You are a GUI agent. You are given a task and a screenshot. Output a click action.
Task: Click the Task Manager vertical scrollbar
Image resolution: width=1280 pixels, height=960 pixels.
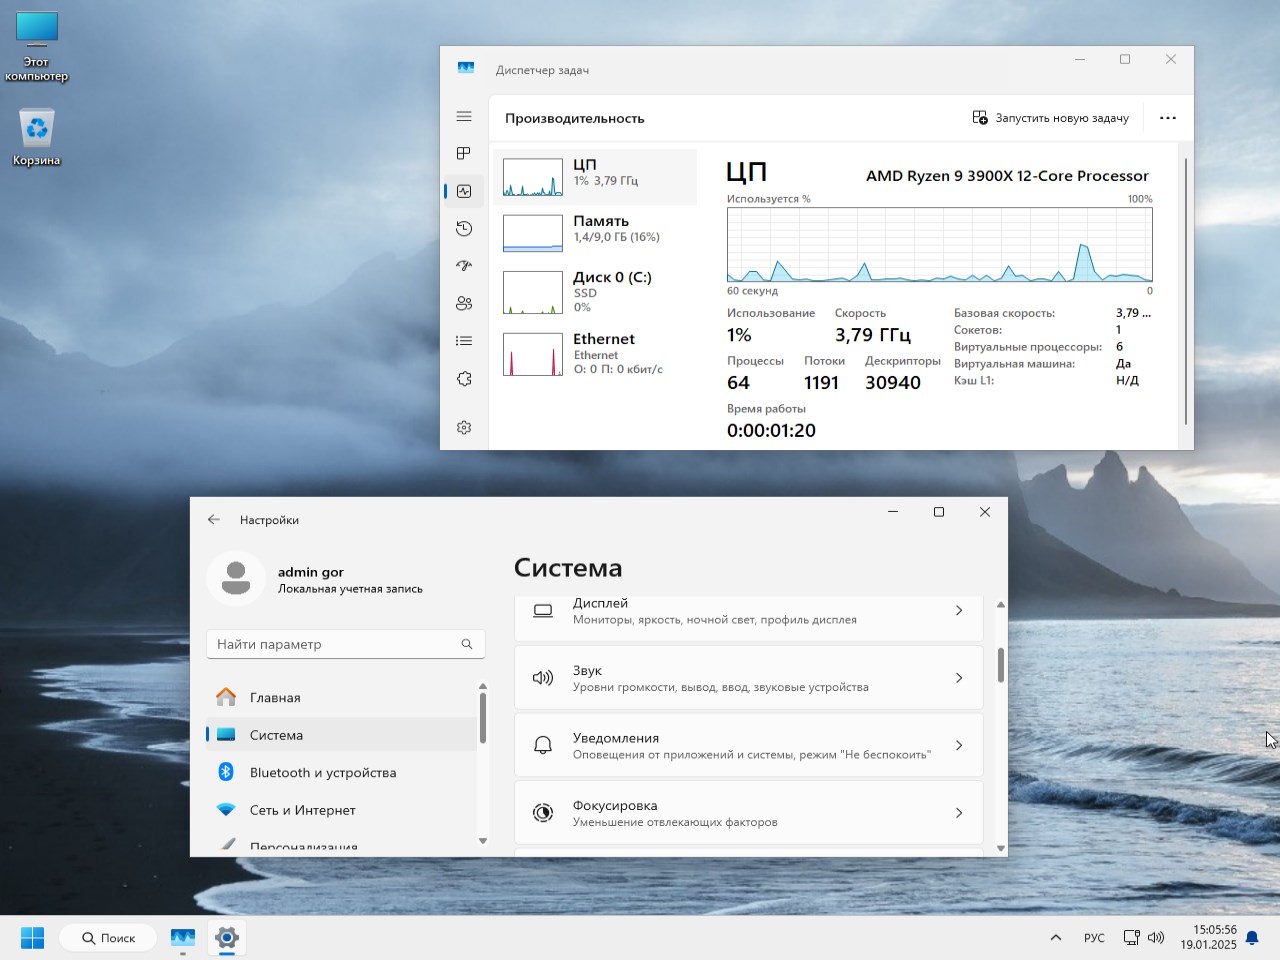point(1187,290)
